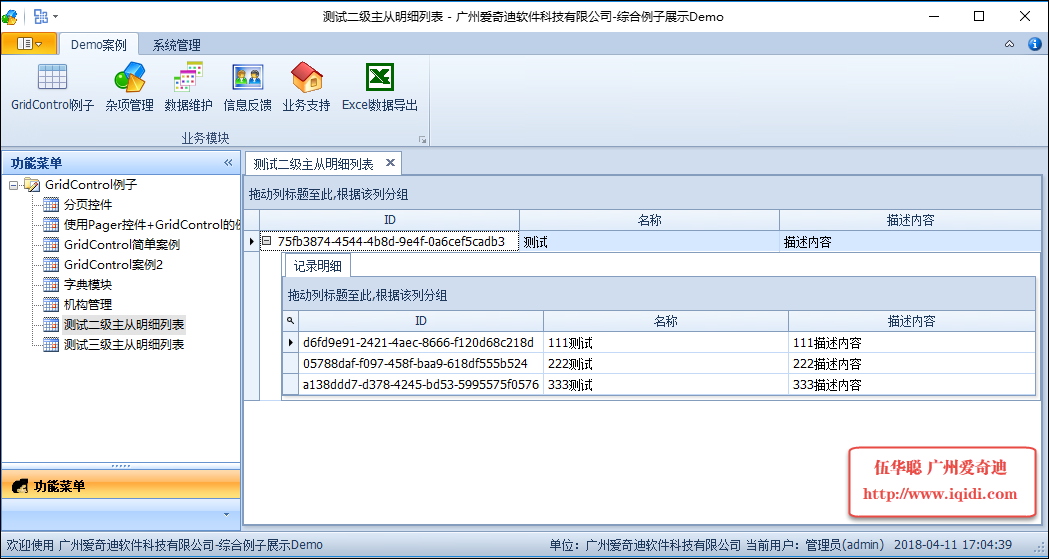Viewport: 1049px width, 559px height.
Task: Collapse the ribbon with the up chevron
Action: (x=1010, y=44)
